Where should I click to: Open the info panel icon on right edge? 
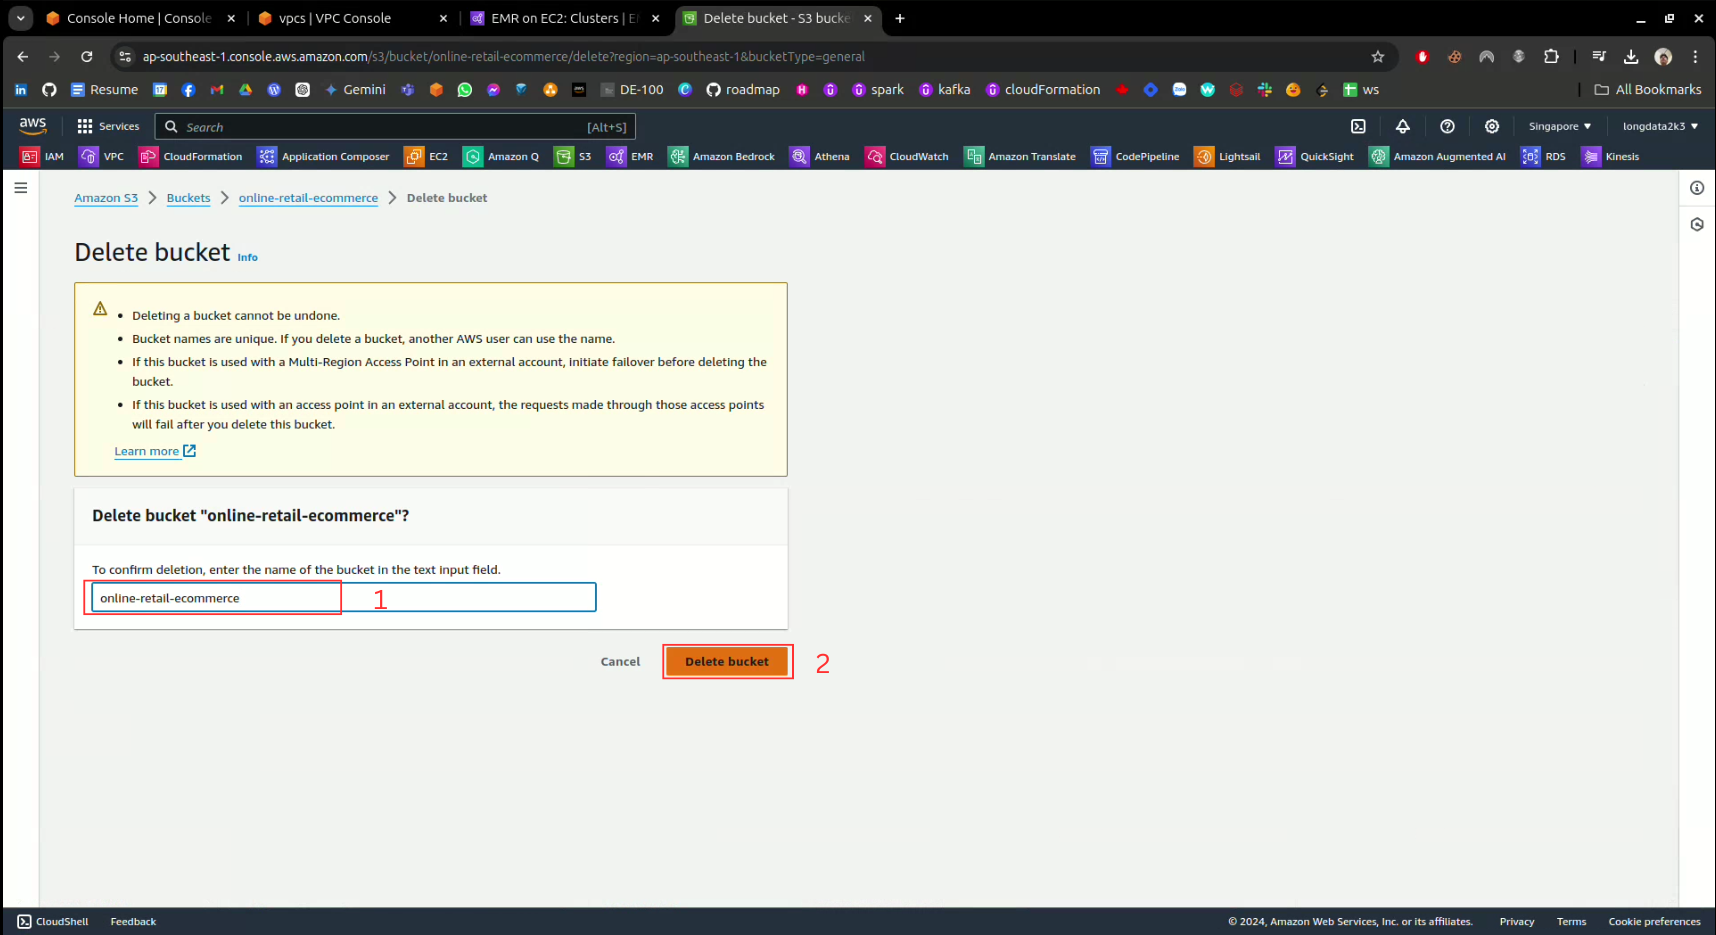coord(1696,188)
